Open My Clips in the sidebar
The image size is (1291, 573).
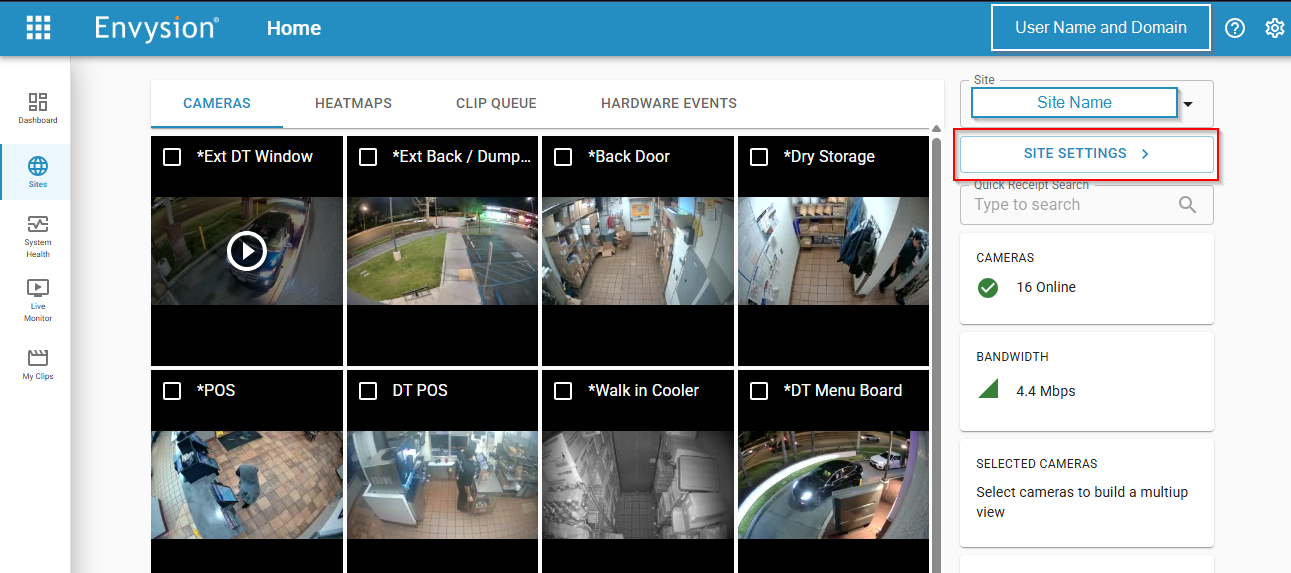pos(38,358)
